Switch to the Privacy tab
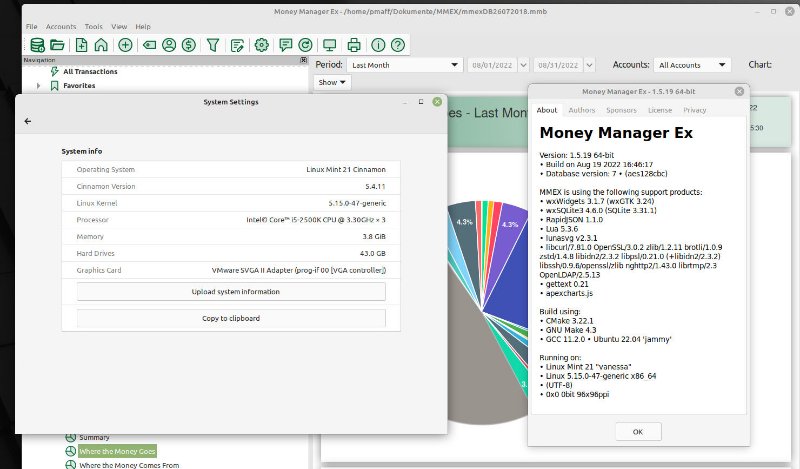Image resolution: width=800 pixels, height=469 pixels. pyautogui.click(x=694, y=110)
